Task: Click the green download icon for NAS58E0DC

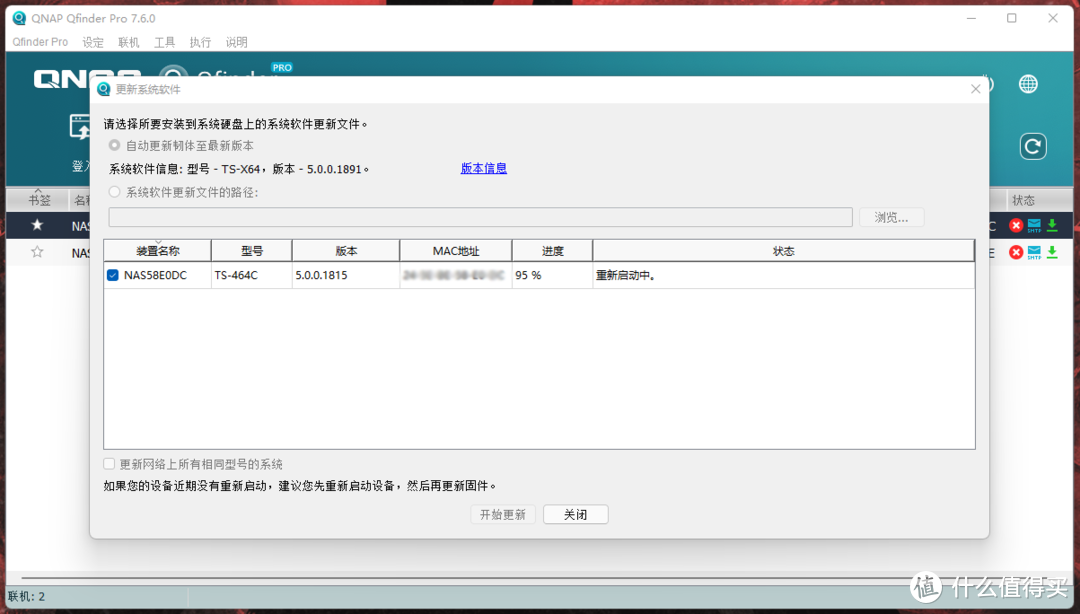Action: pyautogui.click(x=1050, y=225)
